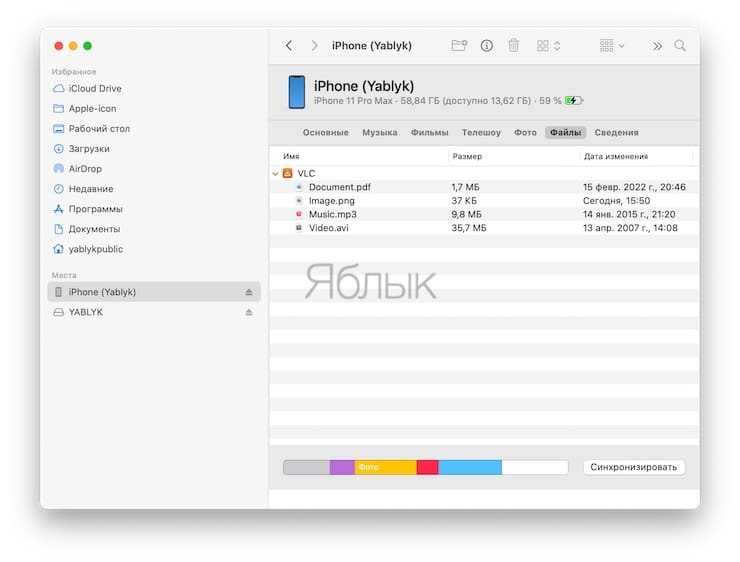Open Программы in sidebar

click(x=88, y=209)
